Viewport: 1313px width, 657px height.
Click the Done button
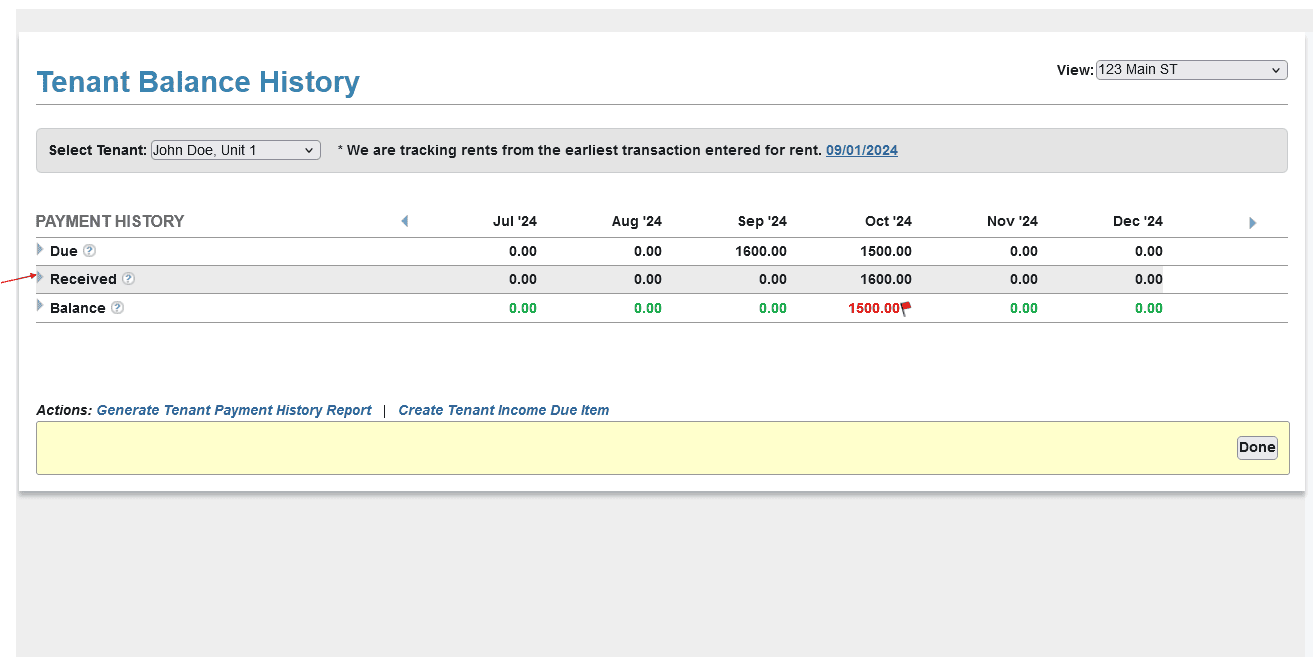click(x=1256, y=447)
